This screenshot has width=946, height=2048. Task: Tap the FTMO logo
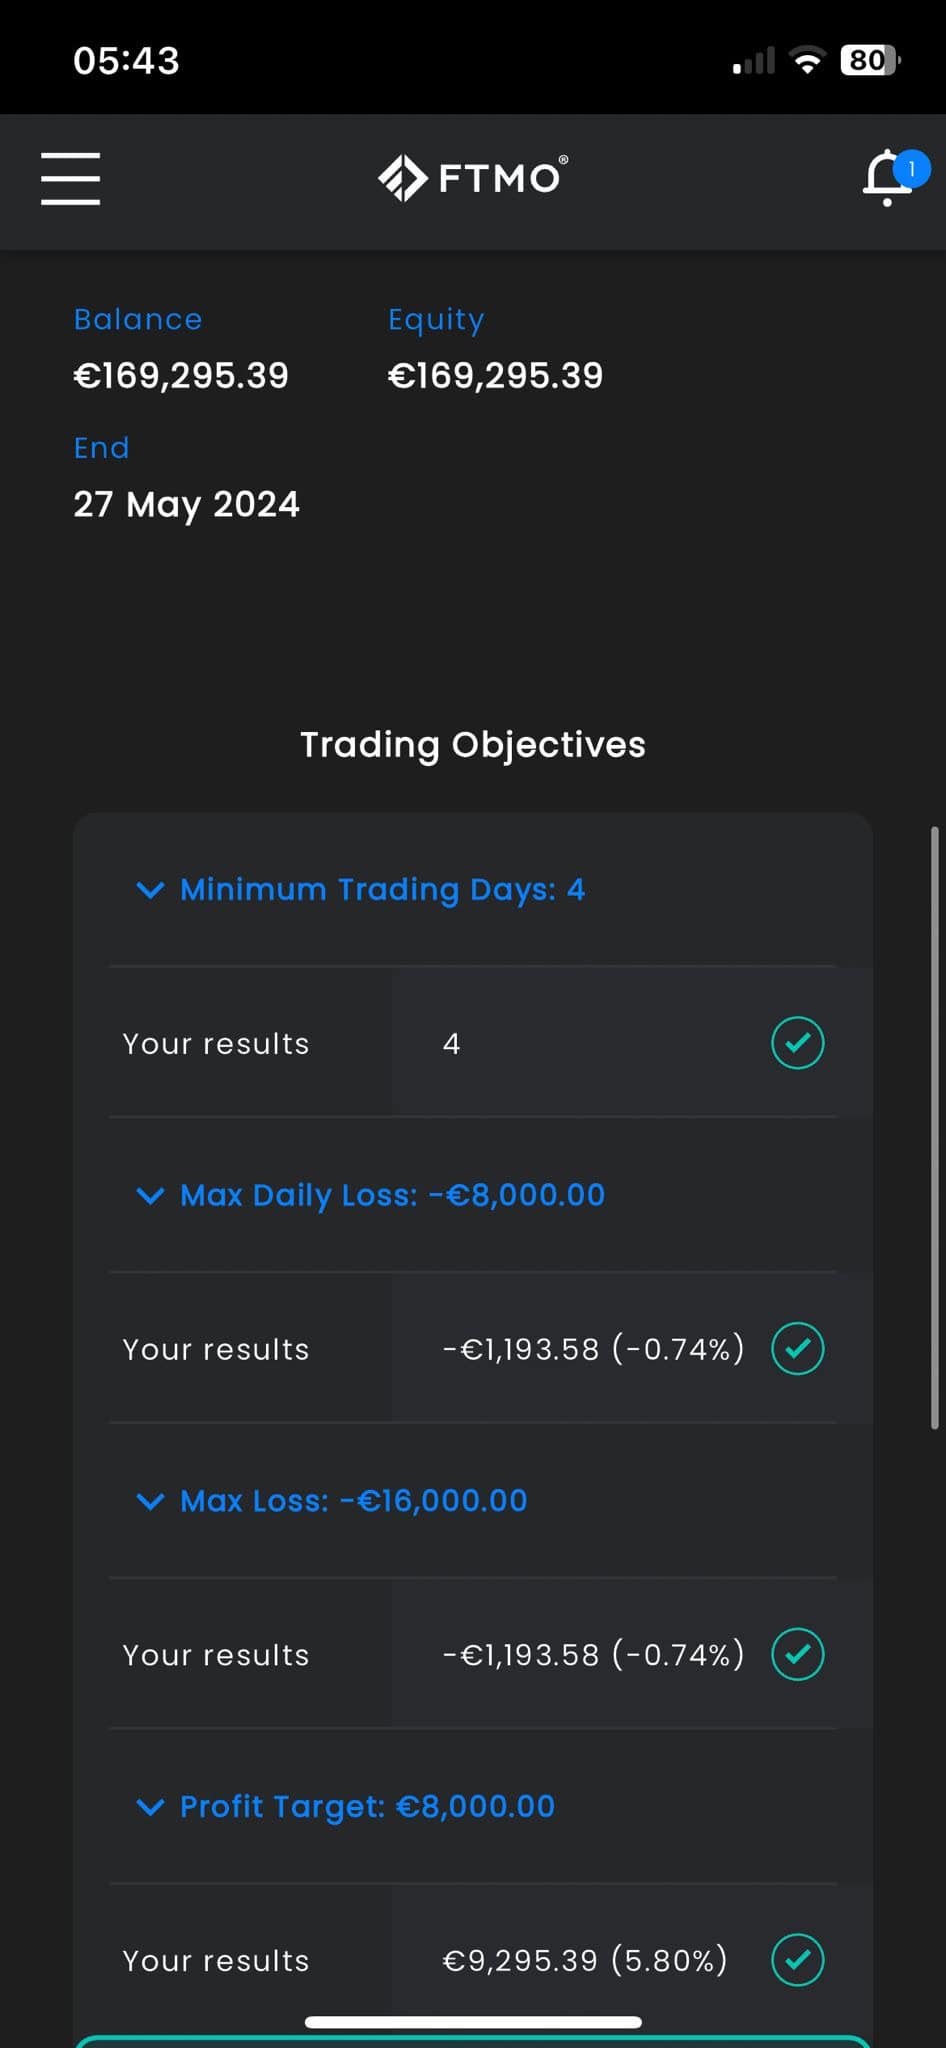point(473,178)
